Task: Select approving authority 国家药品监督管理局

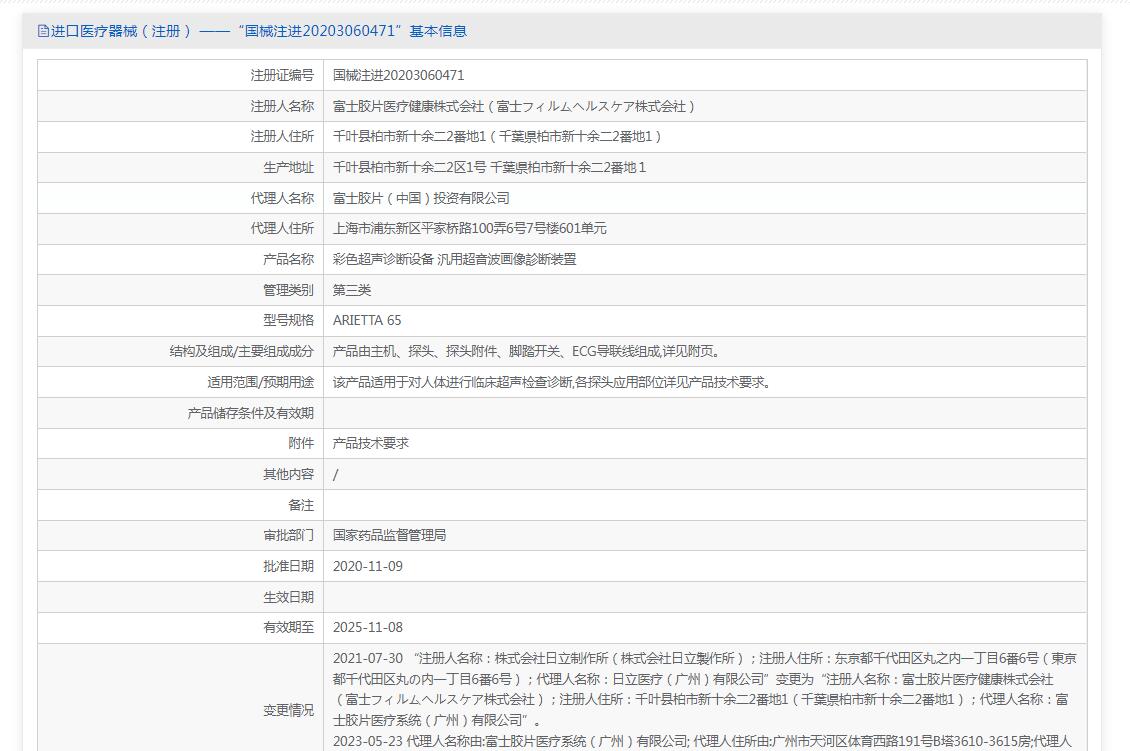Action: pyautogui.click(x=389, y=536)
